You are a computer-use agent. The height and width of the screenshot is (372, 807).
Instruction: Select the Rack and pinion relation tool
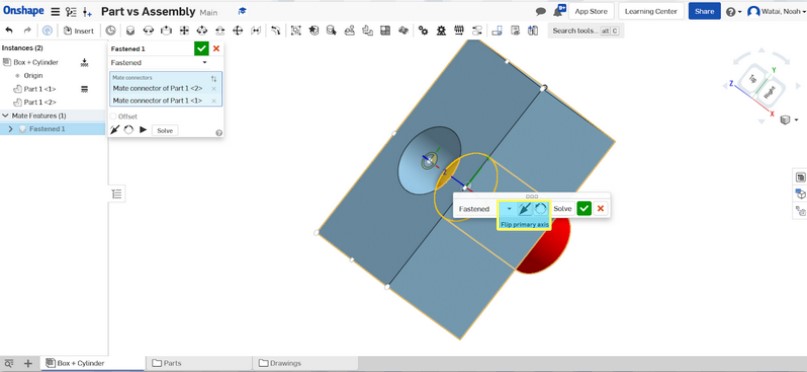[441, 30]
